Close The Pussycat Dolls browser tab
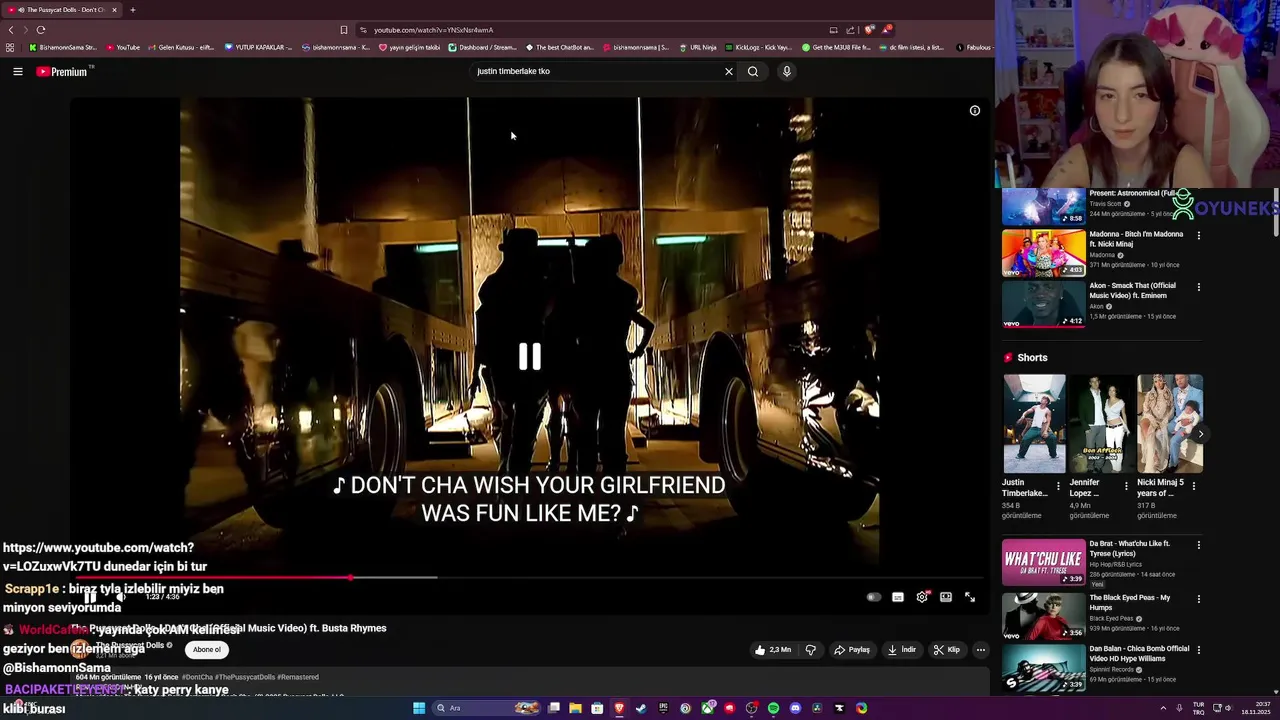1280x720 pixels. point(114,10)
